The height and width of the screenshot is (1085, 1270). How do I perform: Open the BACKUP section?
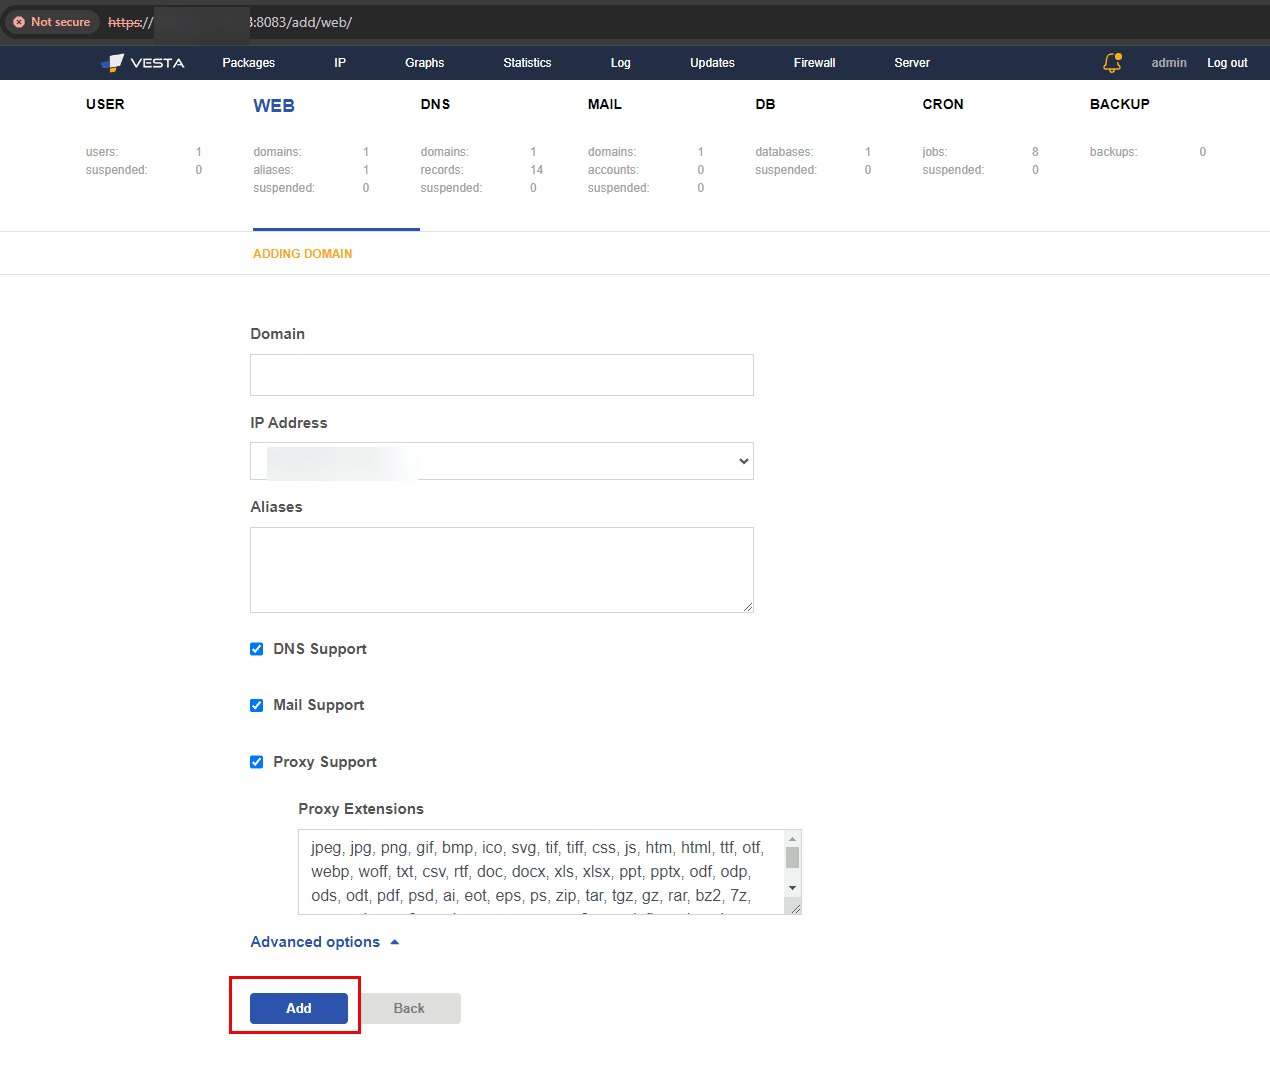tap(1119, 104)
